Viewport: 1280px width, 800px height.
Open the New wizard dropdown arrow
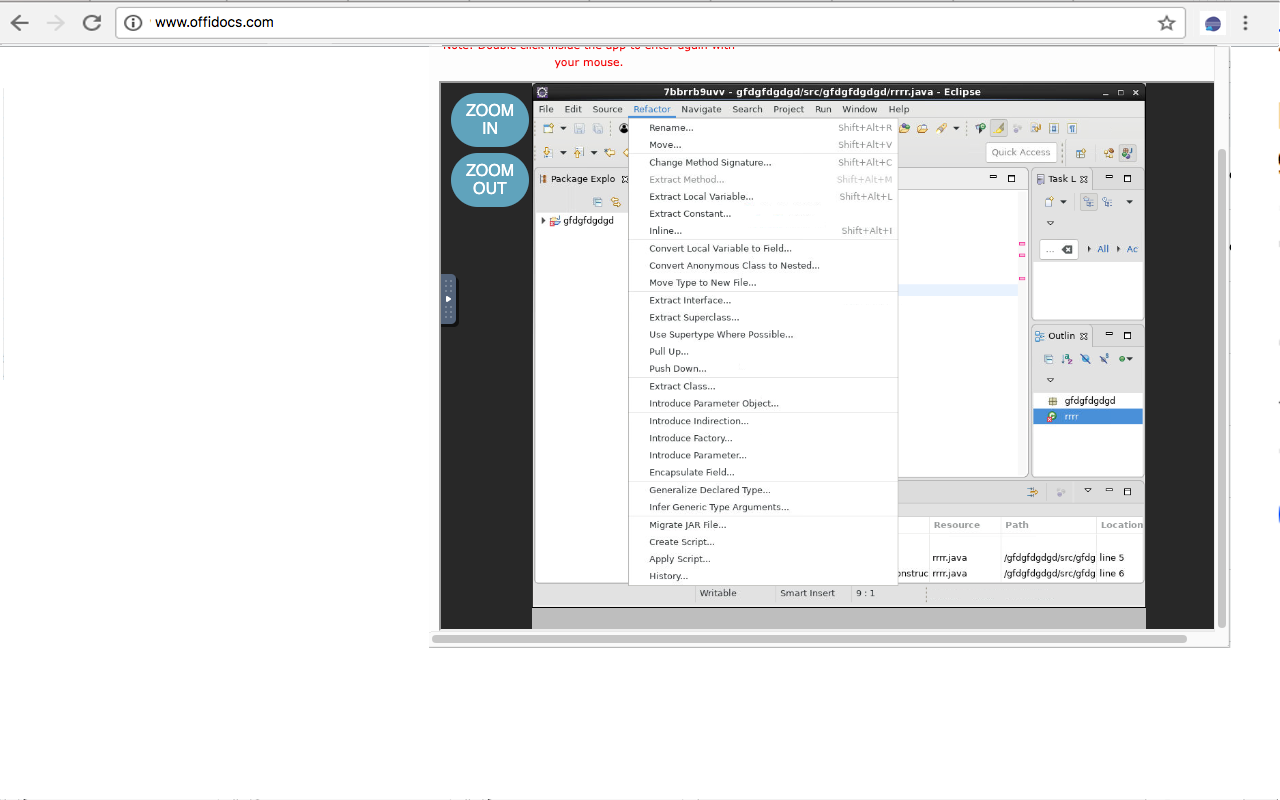pos(563,128)
